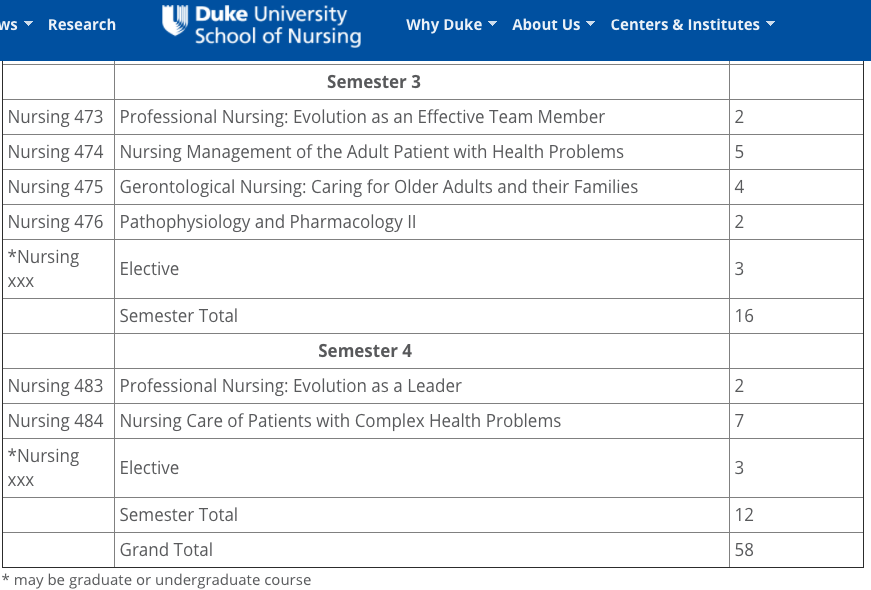Screen dimensions: 871x590
Task: Open the Research menu item
Action: [81, 25]
